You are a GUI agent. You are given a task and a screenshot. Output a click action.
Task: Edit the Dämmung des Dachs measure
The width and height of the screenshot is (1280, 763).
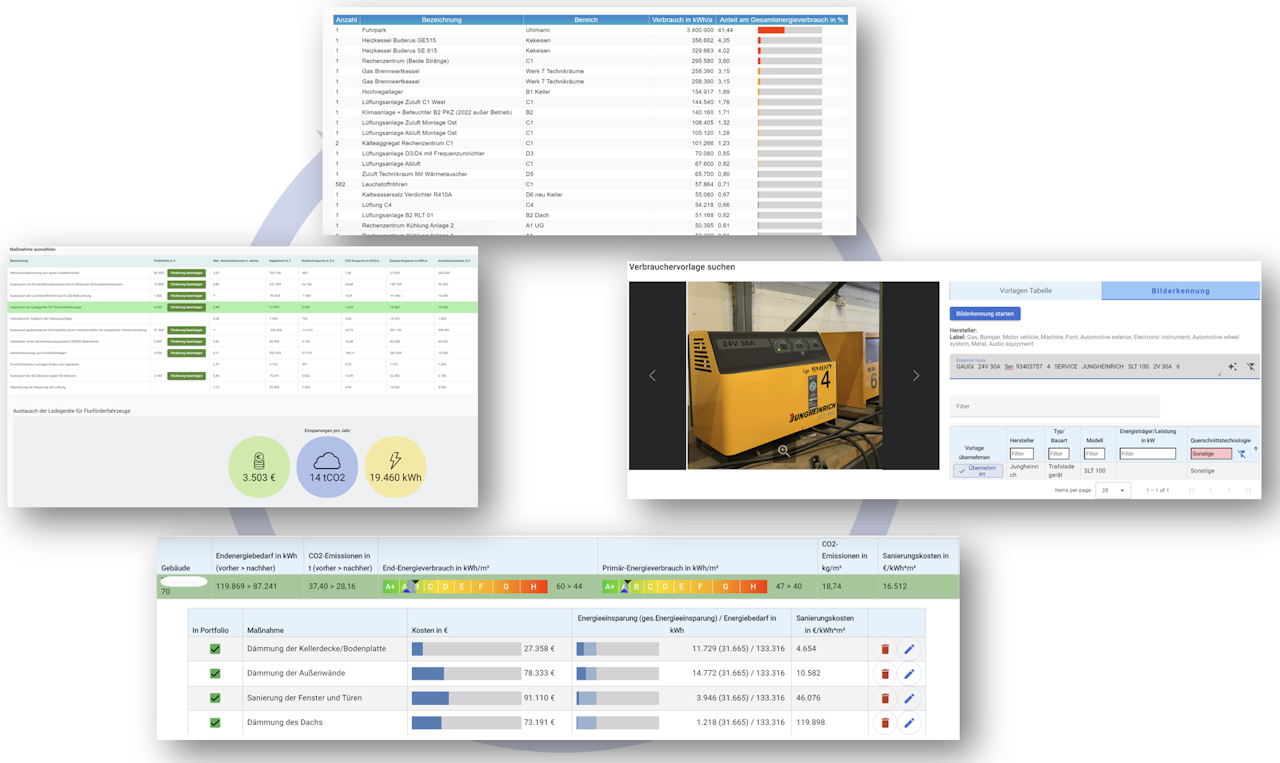click(x=909, y=722)
